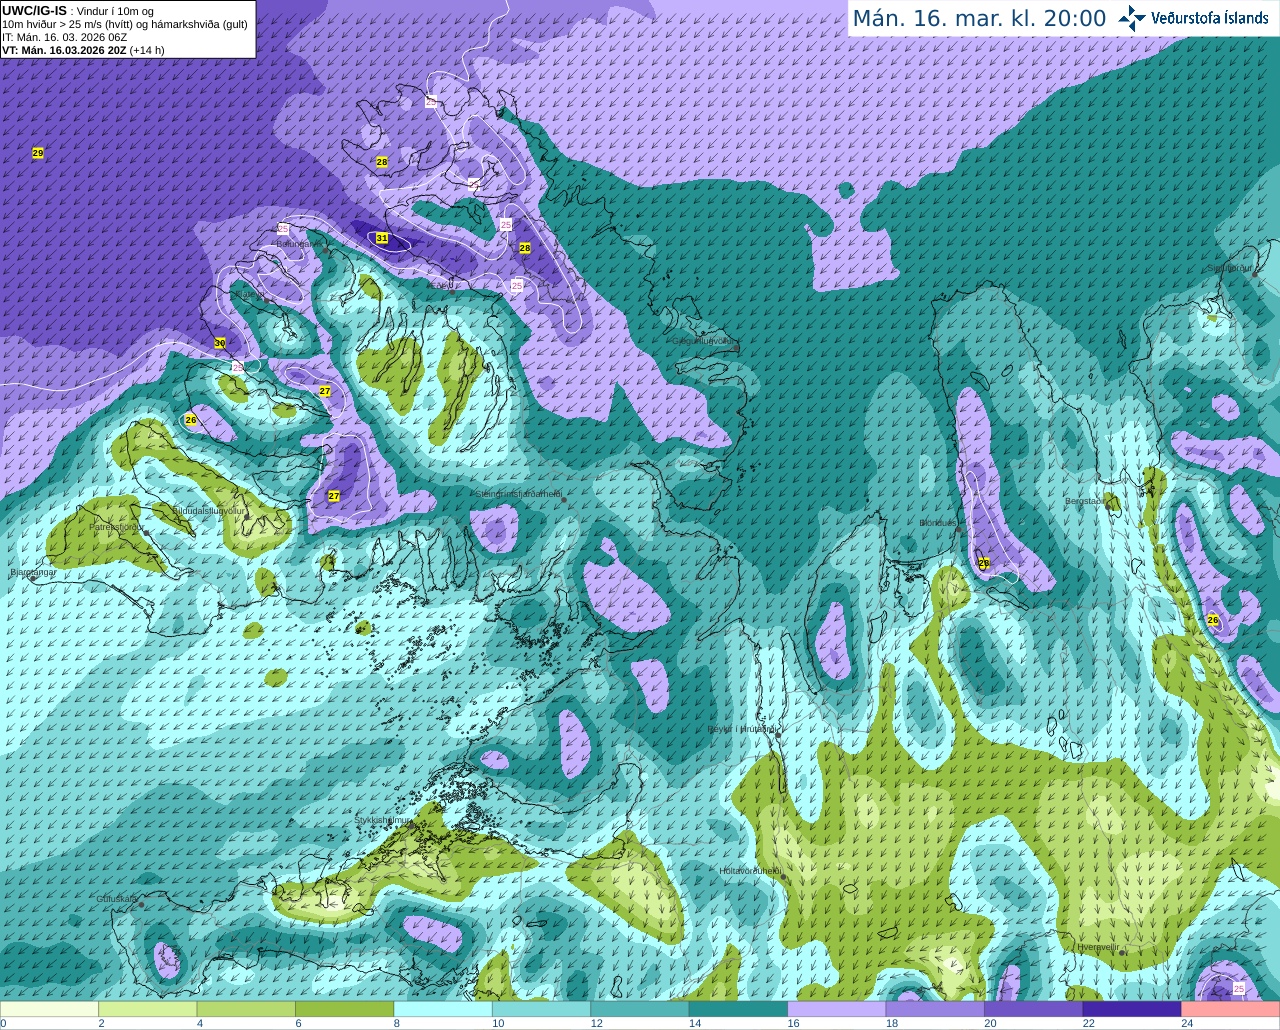Click the Bjargtangar station label
Viewport: 1280px width, 1030px height.
coord(33,573)
